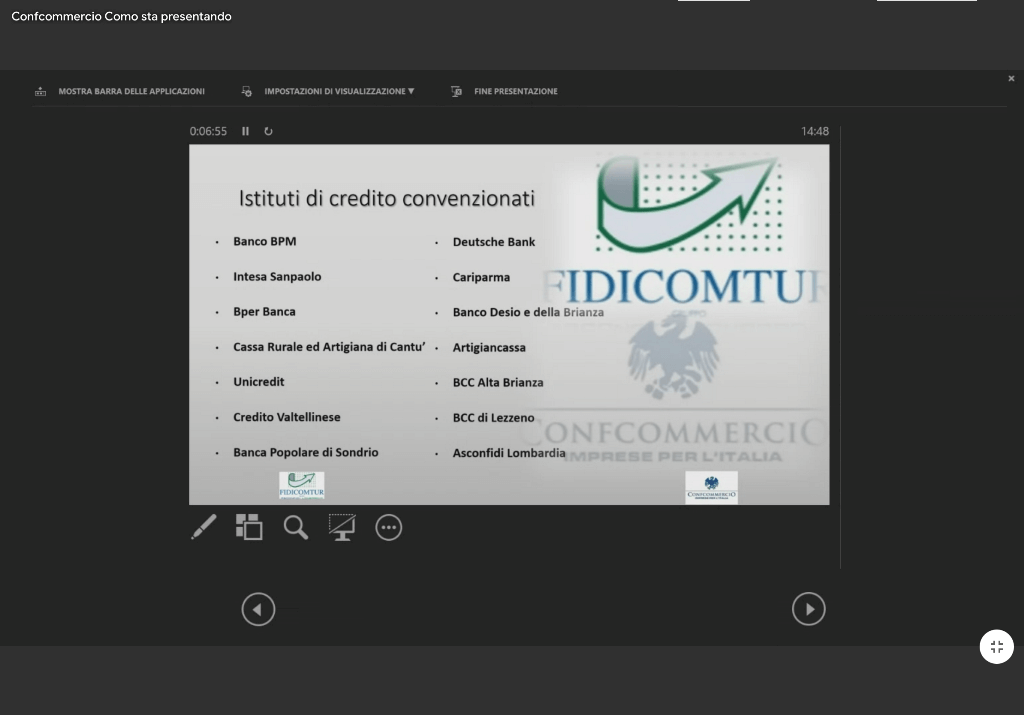Advance to the next slide

tap(808, 609)
